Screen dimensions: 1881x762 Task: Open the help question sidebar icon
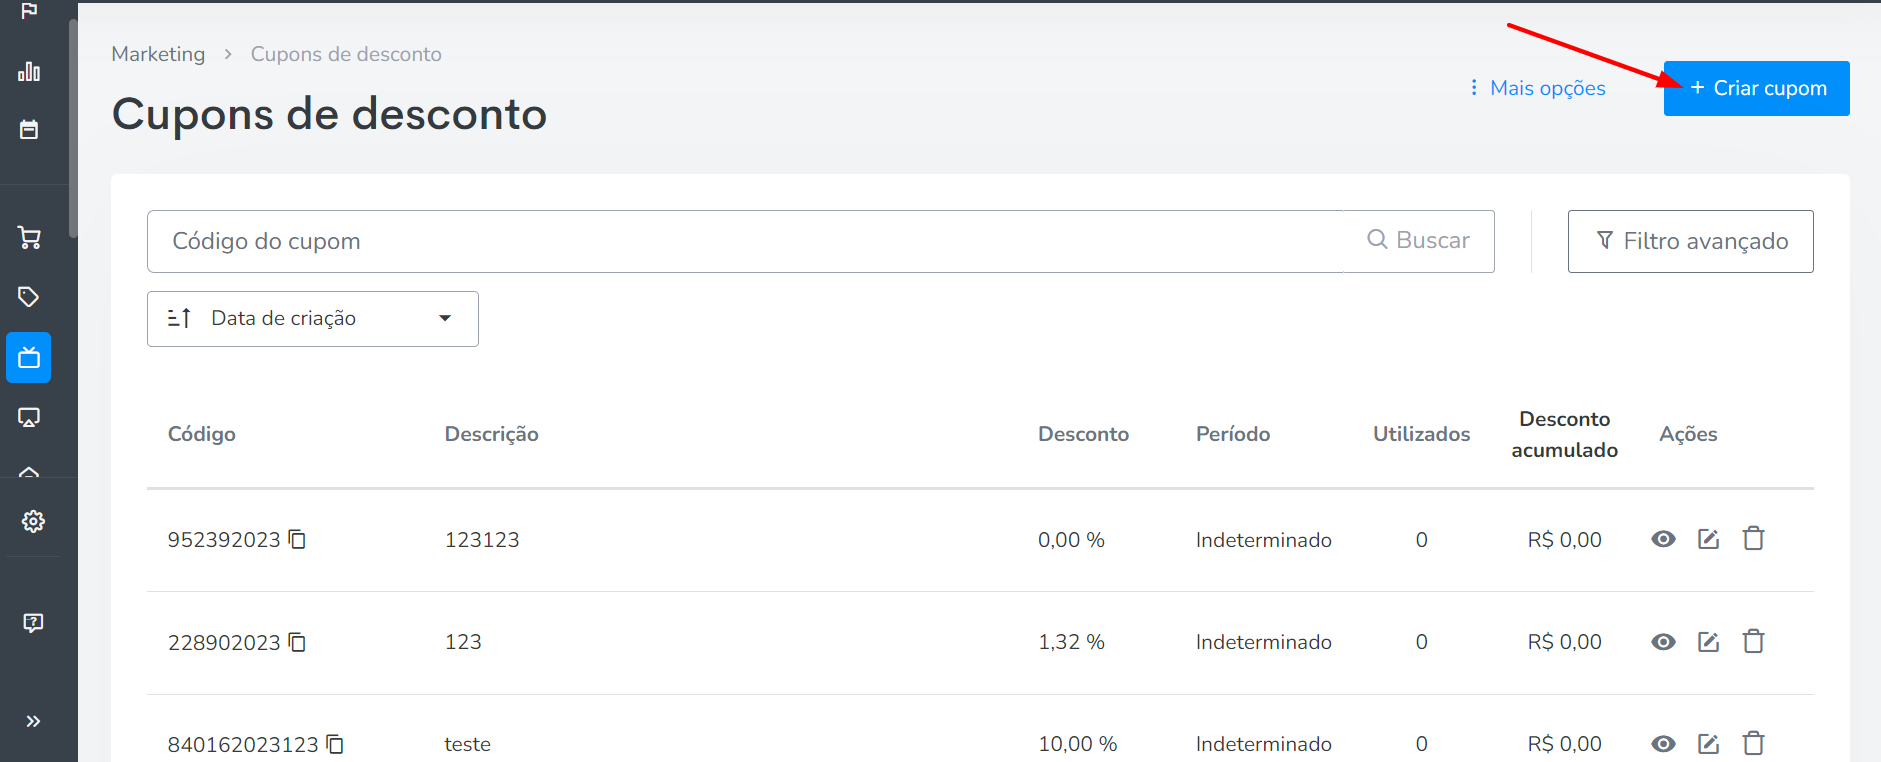(33, 622)
